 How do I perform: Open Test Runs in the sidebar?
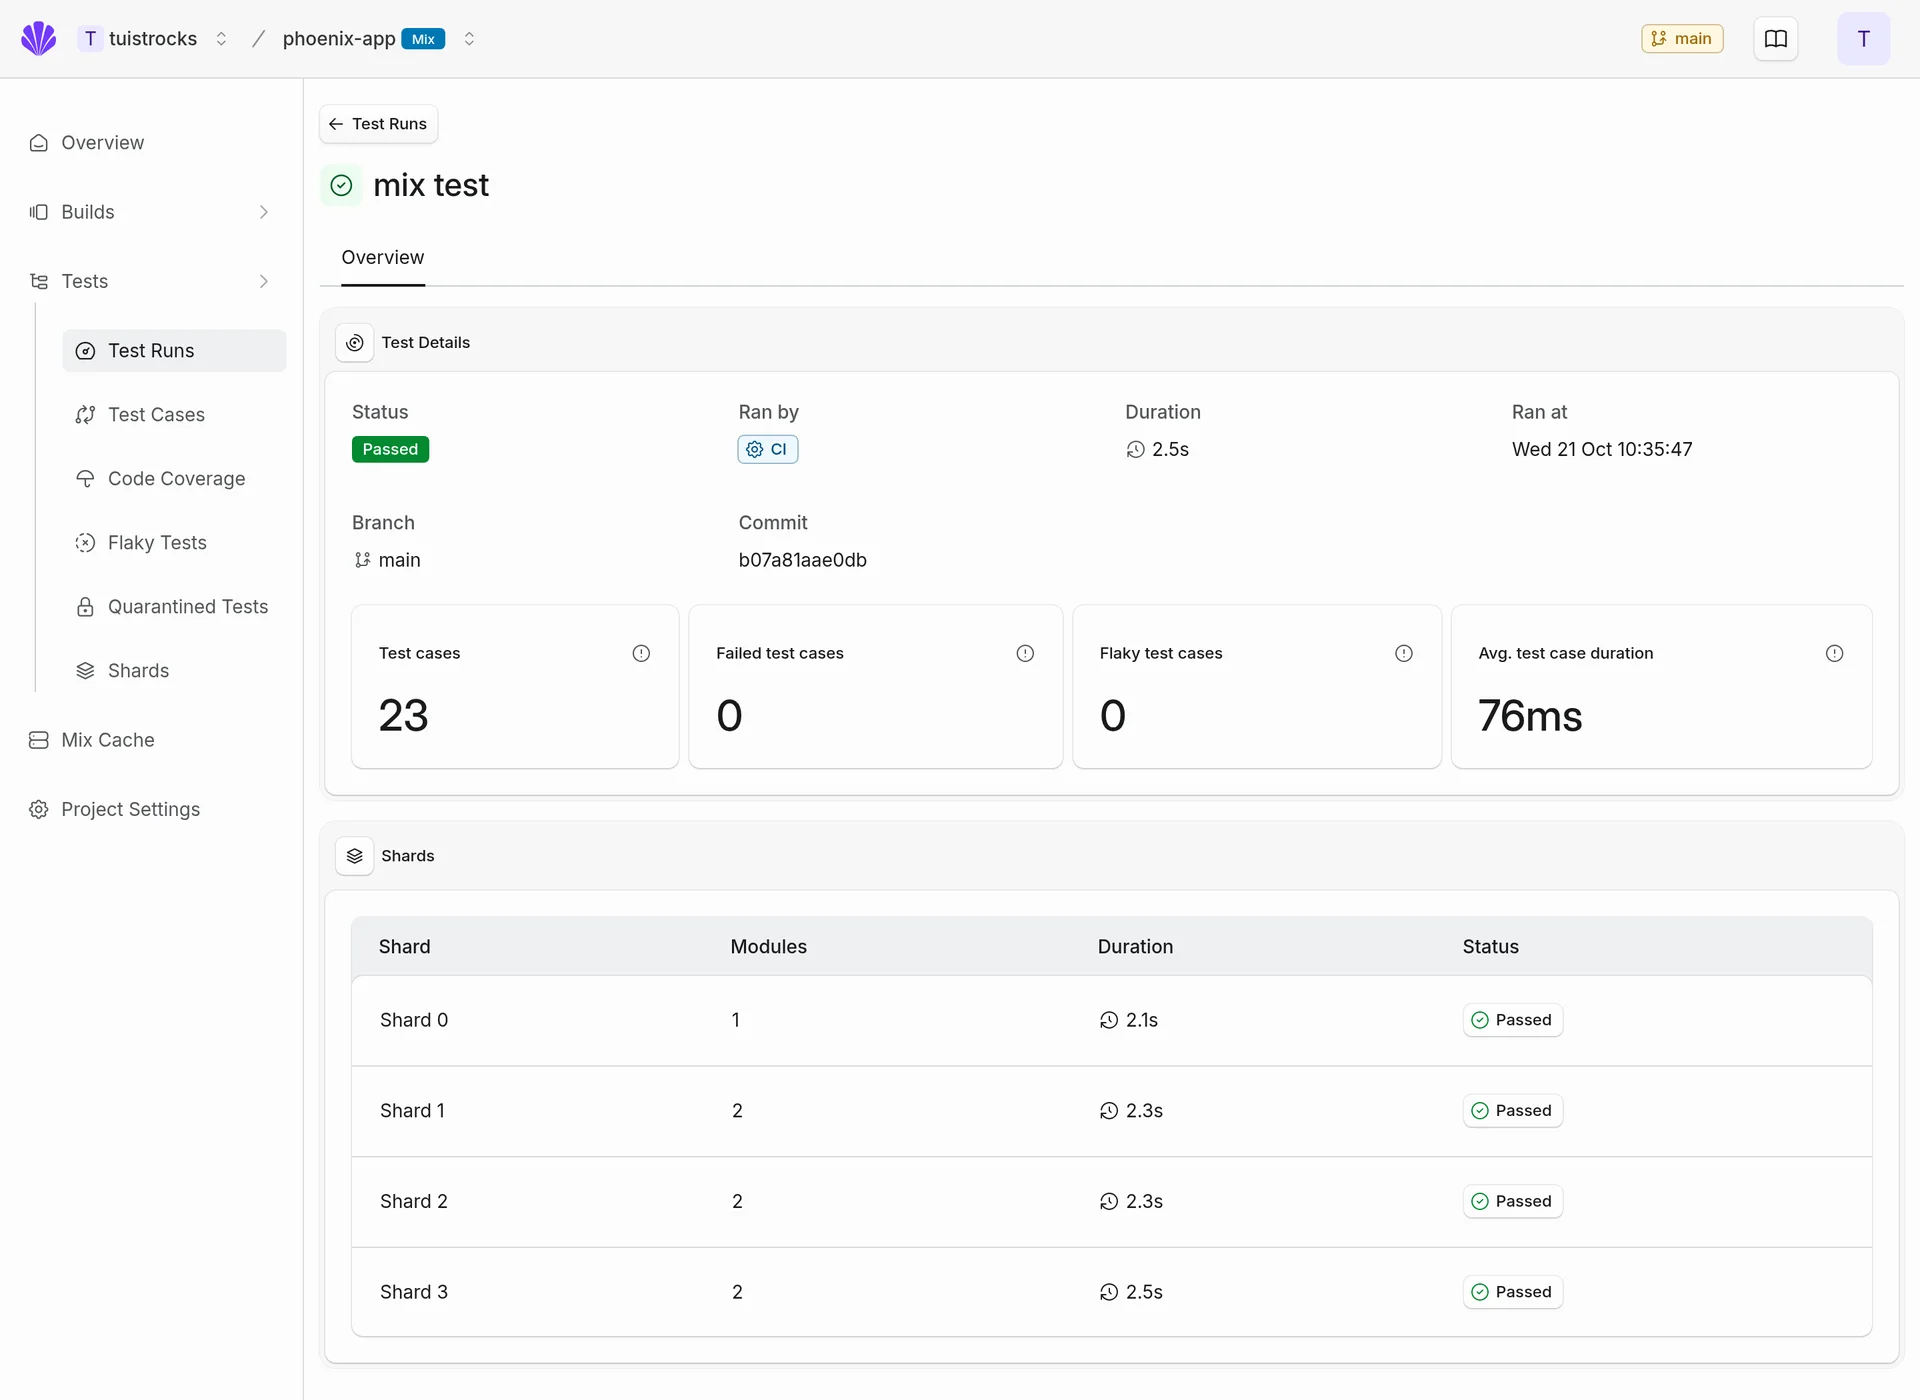point(174,351)
